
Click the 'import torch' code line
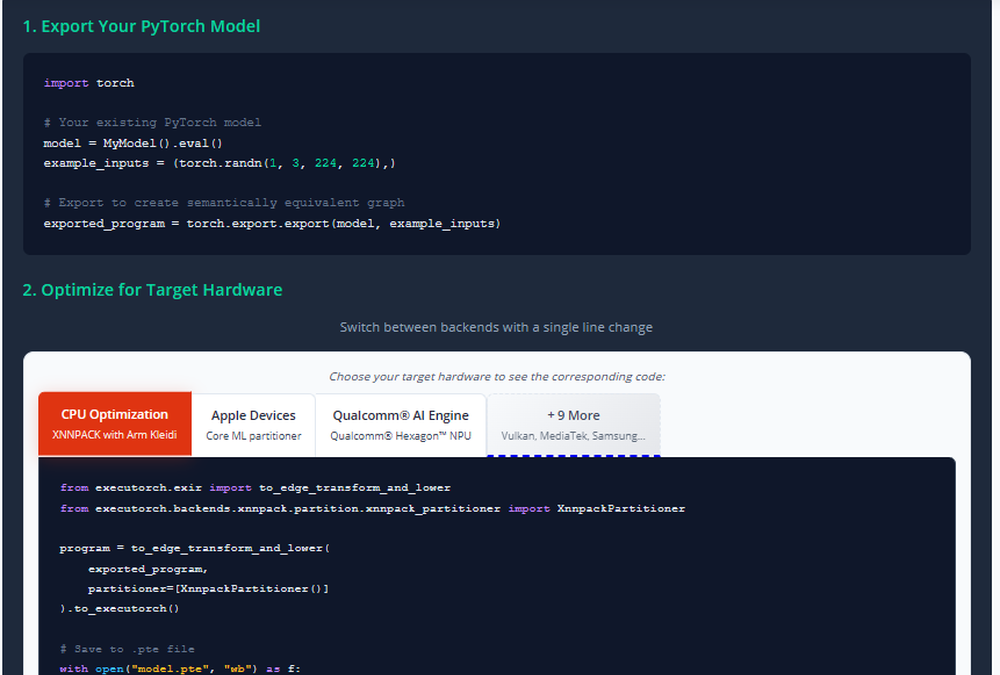click(89, 83)
